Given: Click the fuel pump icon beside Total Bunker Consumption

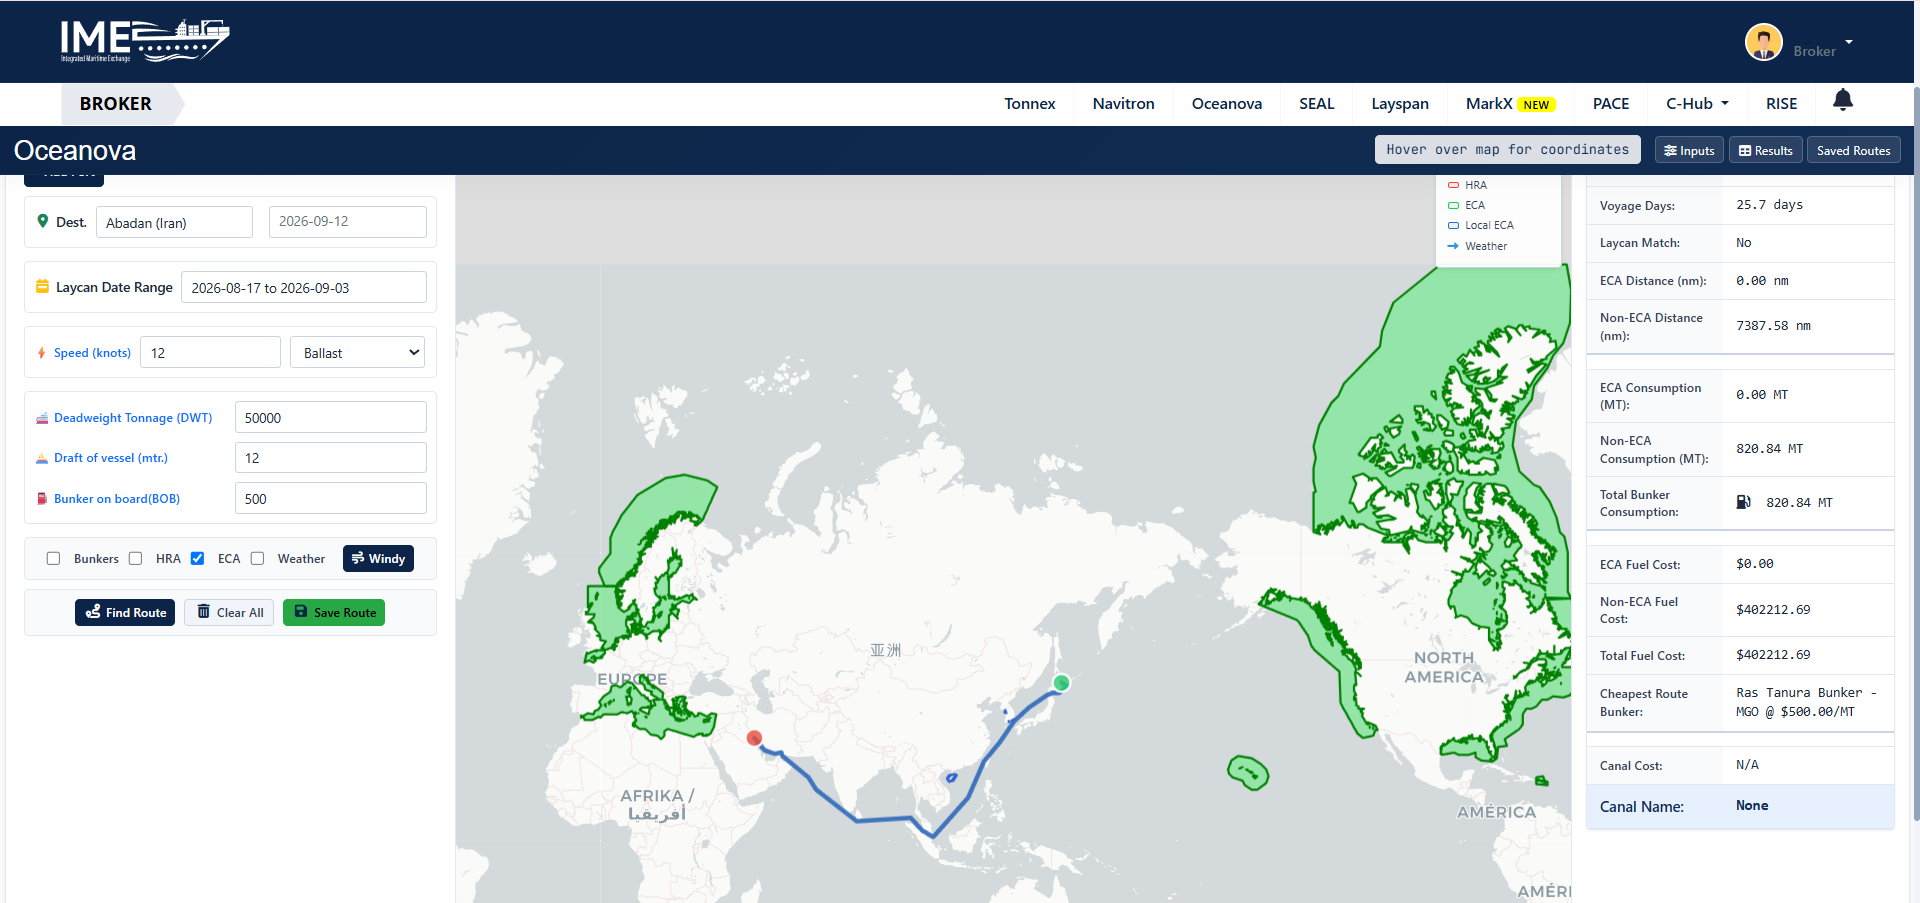Looking at the screenshot, I should pos(1743,502).
